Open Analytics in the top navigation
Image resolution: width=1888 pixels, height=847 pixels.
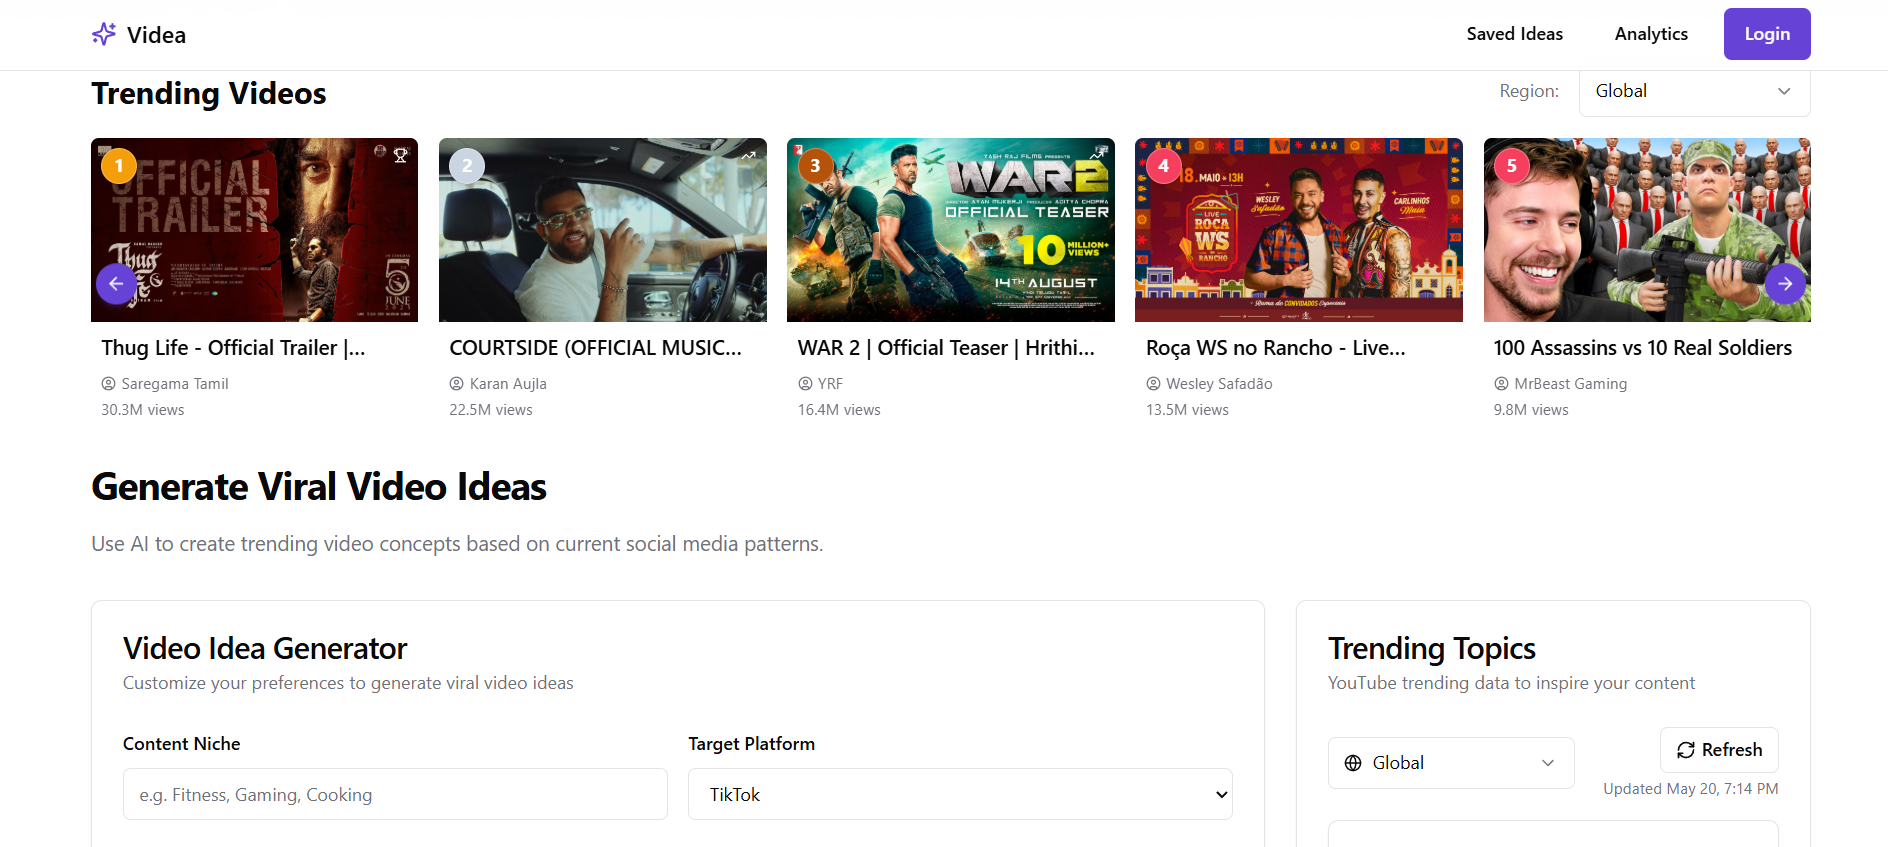pyautogui.click(x=1651, y=34)
